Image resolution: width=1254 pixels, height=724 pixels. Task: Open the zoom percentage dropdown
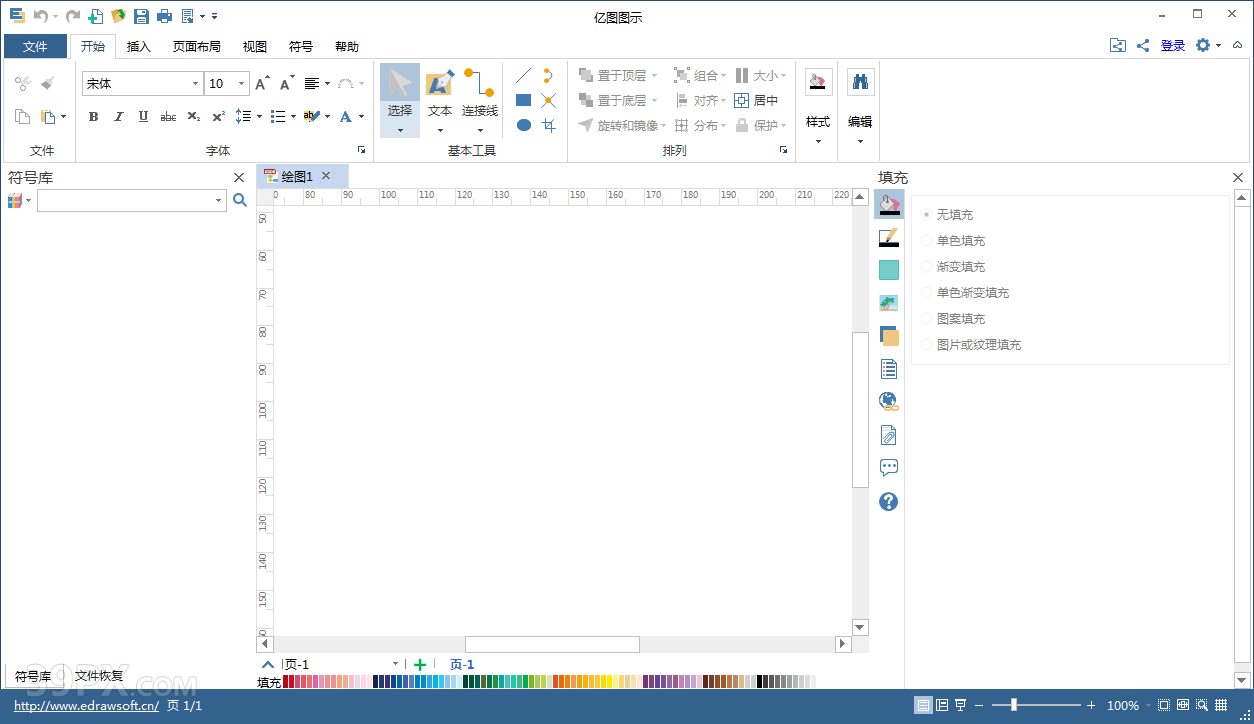click(1146, 704)
